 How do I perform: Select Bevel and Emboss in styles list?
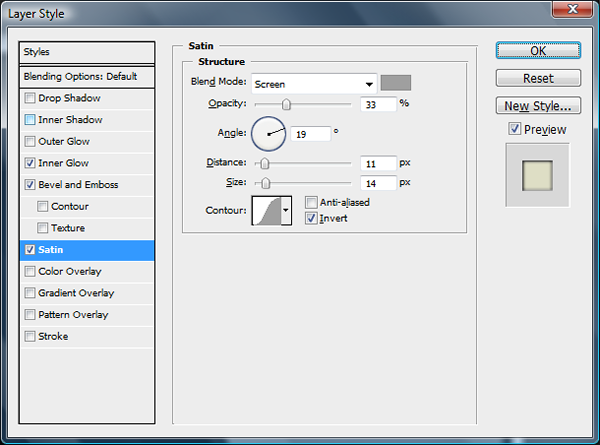pyautogui.click(x=76, y=185)
